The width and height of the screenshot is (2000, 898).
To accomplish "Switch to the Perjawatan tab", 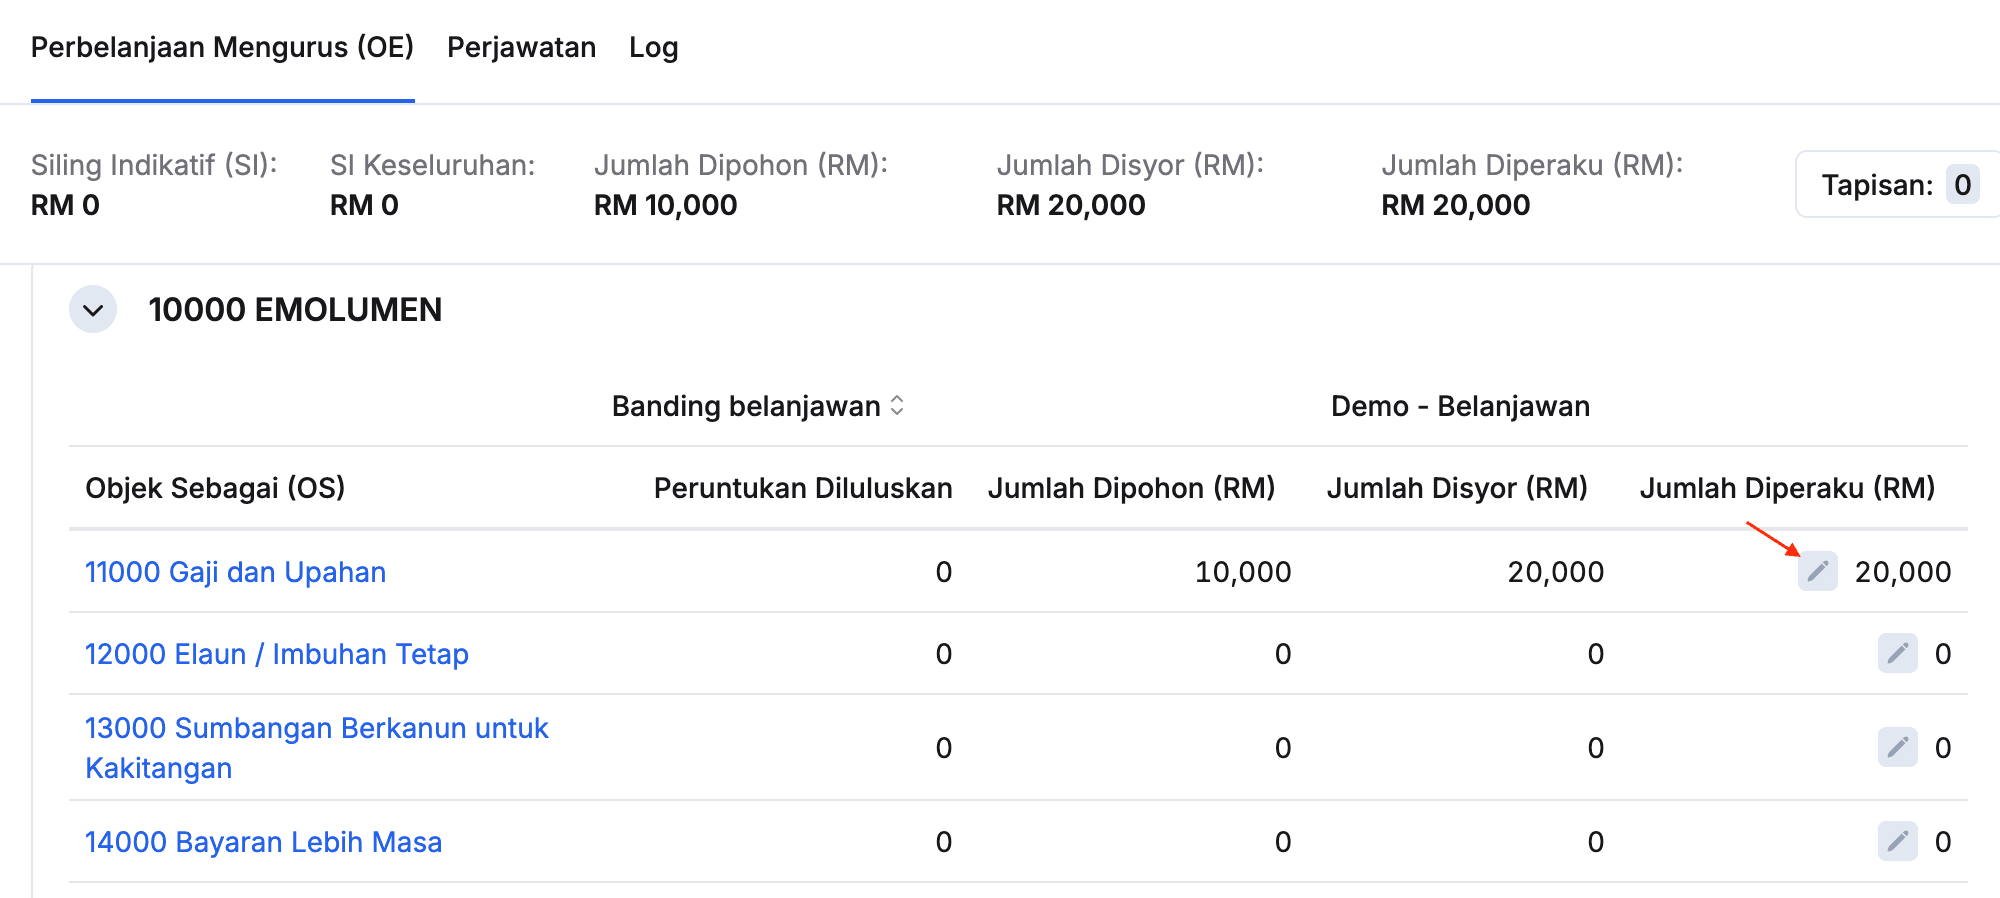I will [521, 47].
